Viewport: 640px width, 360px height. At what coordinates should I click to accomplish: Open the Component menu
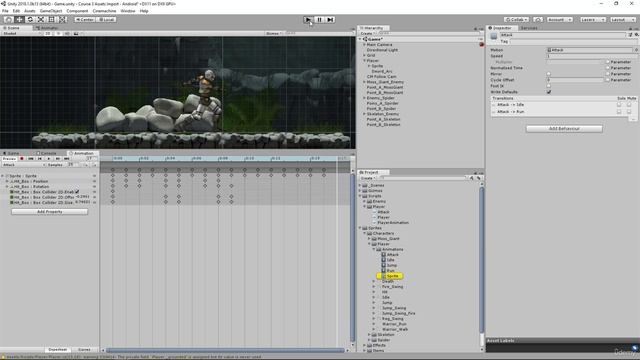point(77,11)
